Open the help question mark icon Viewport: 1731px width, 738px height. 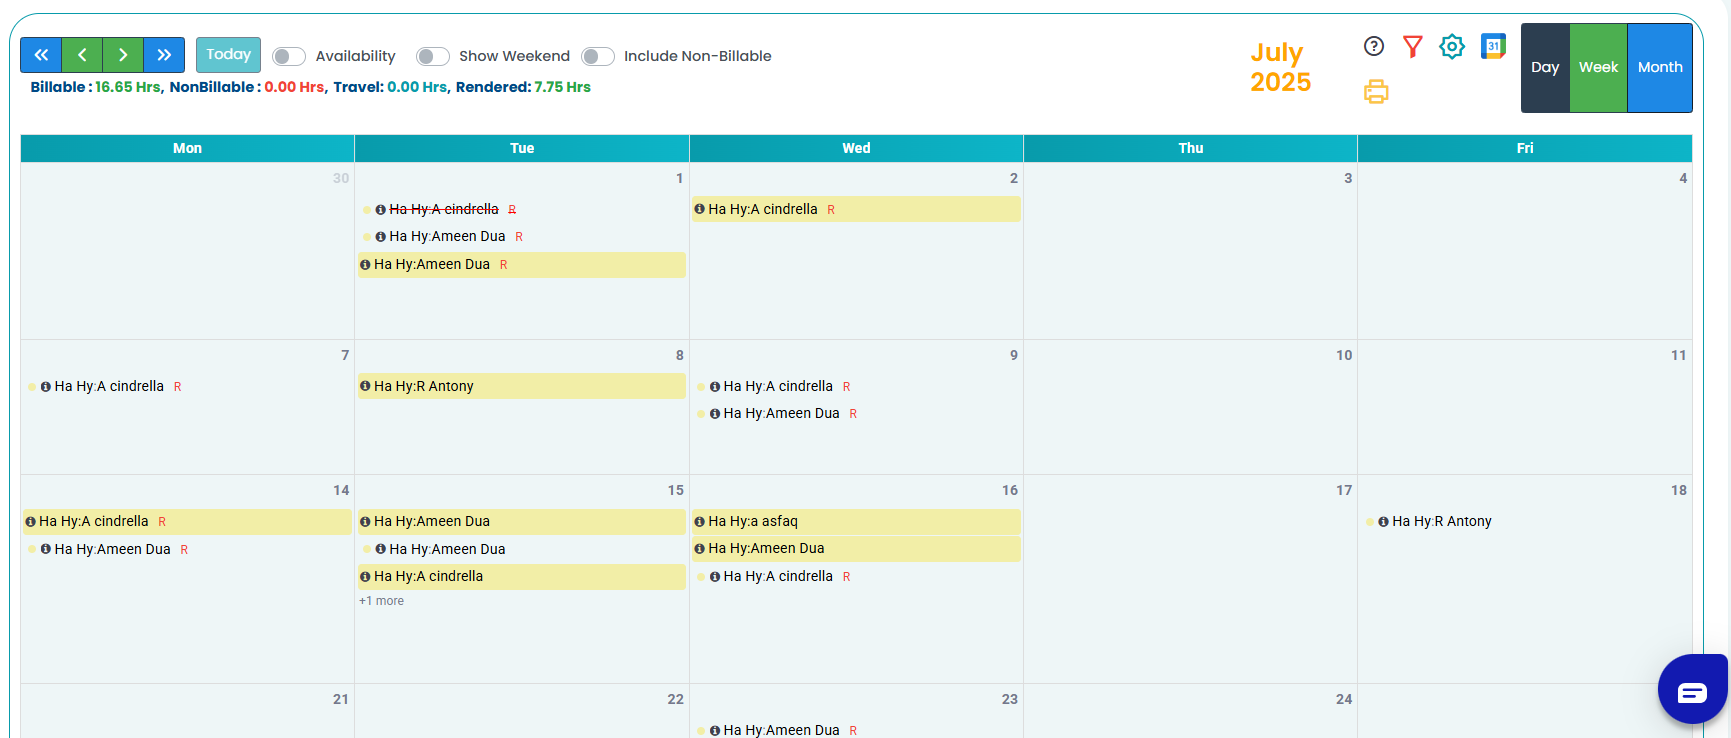[x=1374, y=46]
